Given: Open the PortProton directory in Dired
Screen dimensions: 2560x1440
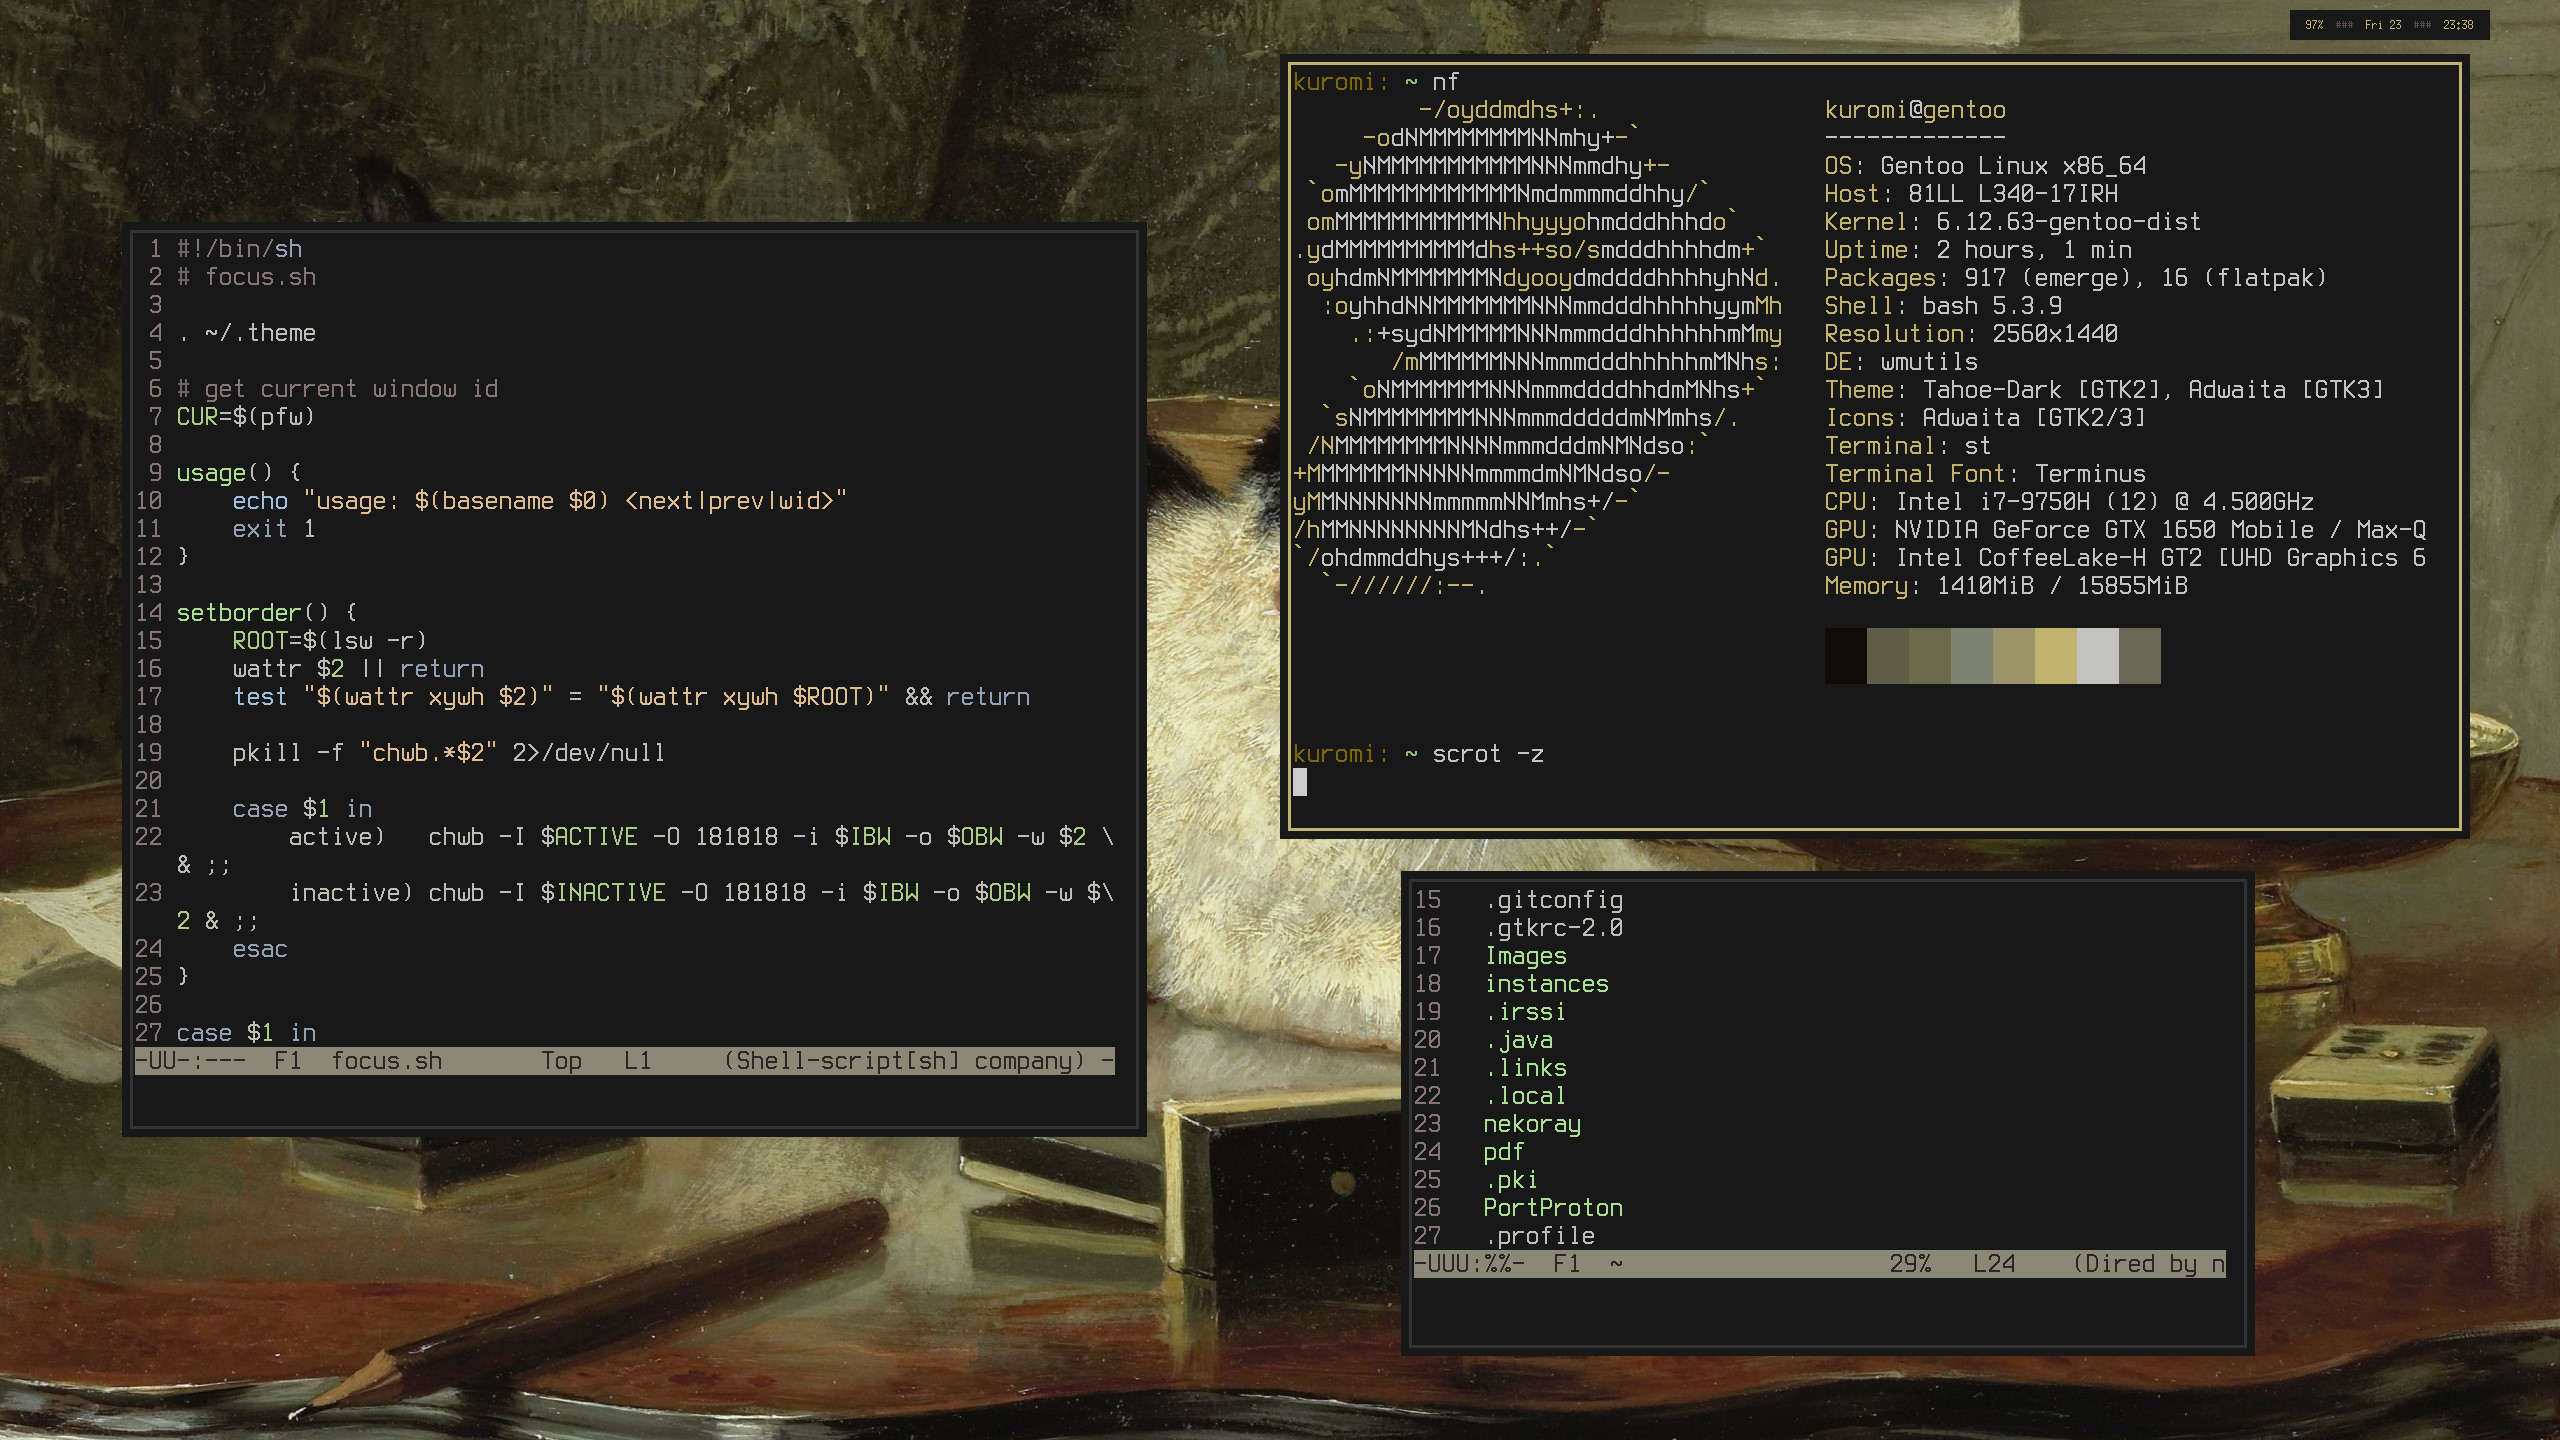Looking at the screenshot, I should pos(1552,1208).
